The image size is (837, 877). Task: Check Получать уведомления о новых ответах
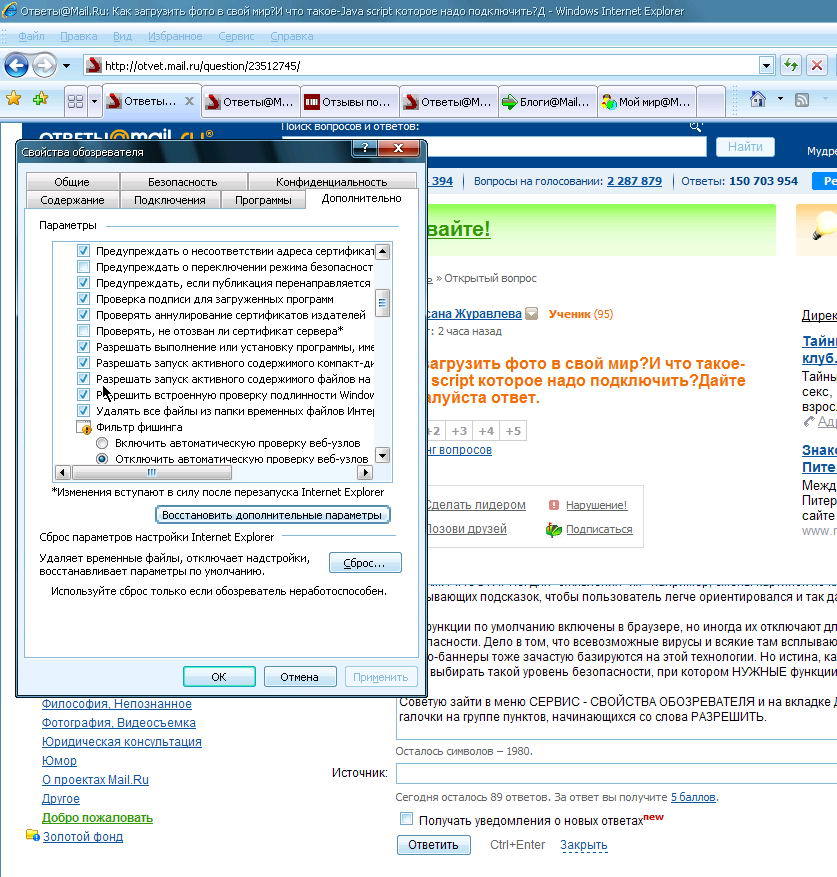coord(407,819)
